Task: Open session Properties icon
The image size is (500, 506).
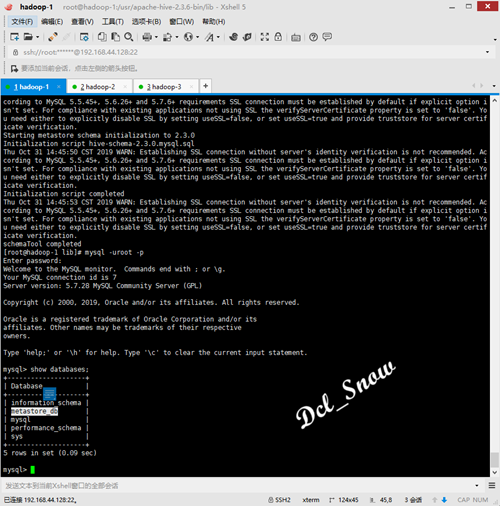Action: coord(84,37)
